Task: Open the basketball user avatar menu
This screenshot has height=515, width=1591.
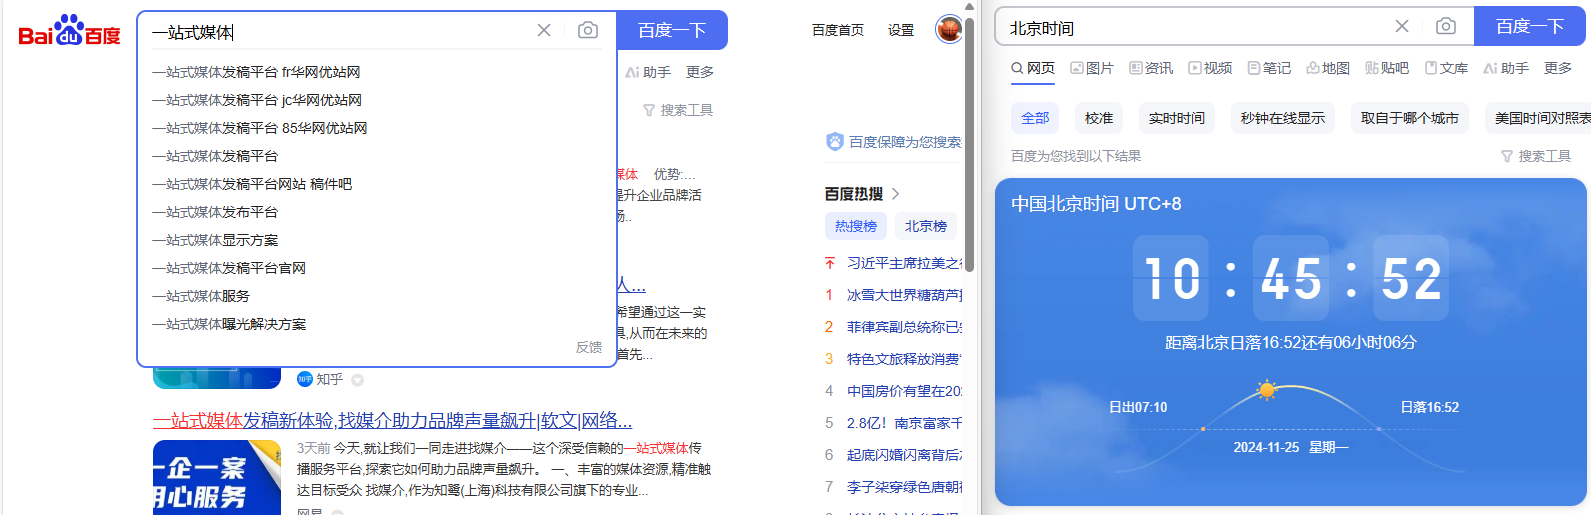Action: 948,29
